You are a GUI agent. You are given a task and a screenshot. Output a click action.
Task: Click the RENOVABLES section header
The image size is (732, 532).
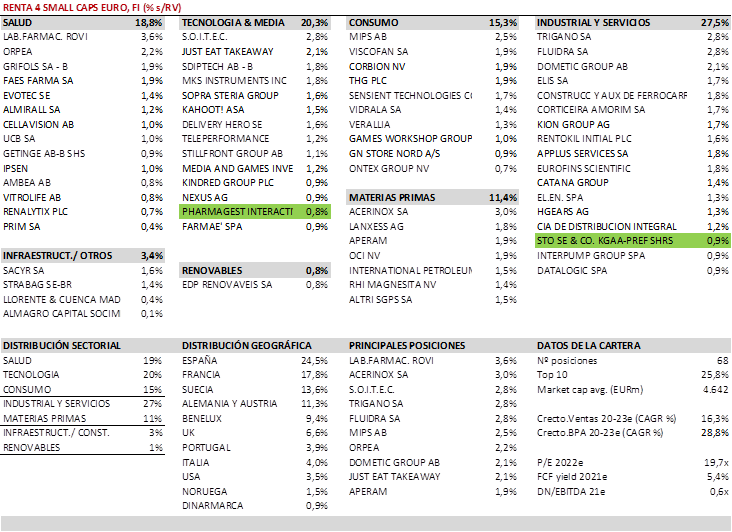click(x=255, y=270)
